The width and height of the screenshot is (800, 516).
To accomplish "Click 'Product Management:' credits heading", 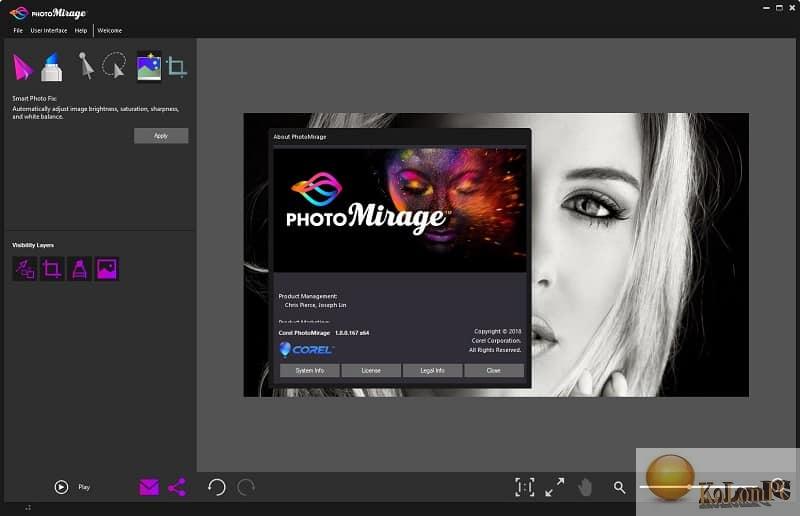I will pyautogui.click(x=308, y=296).
